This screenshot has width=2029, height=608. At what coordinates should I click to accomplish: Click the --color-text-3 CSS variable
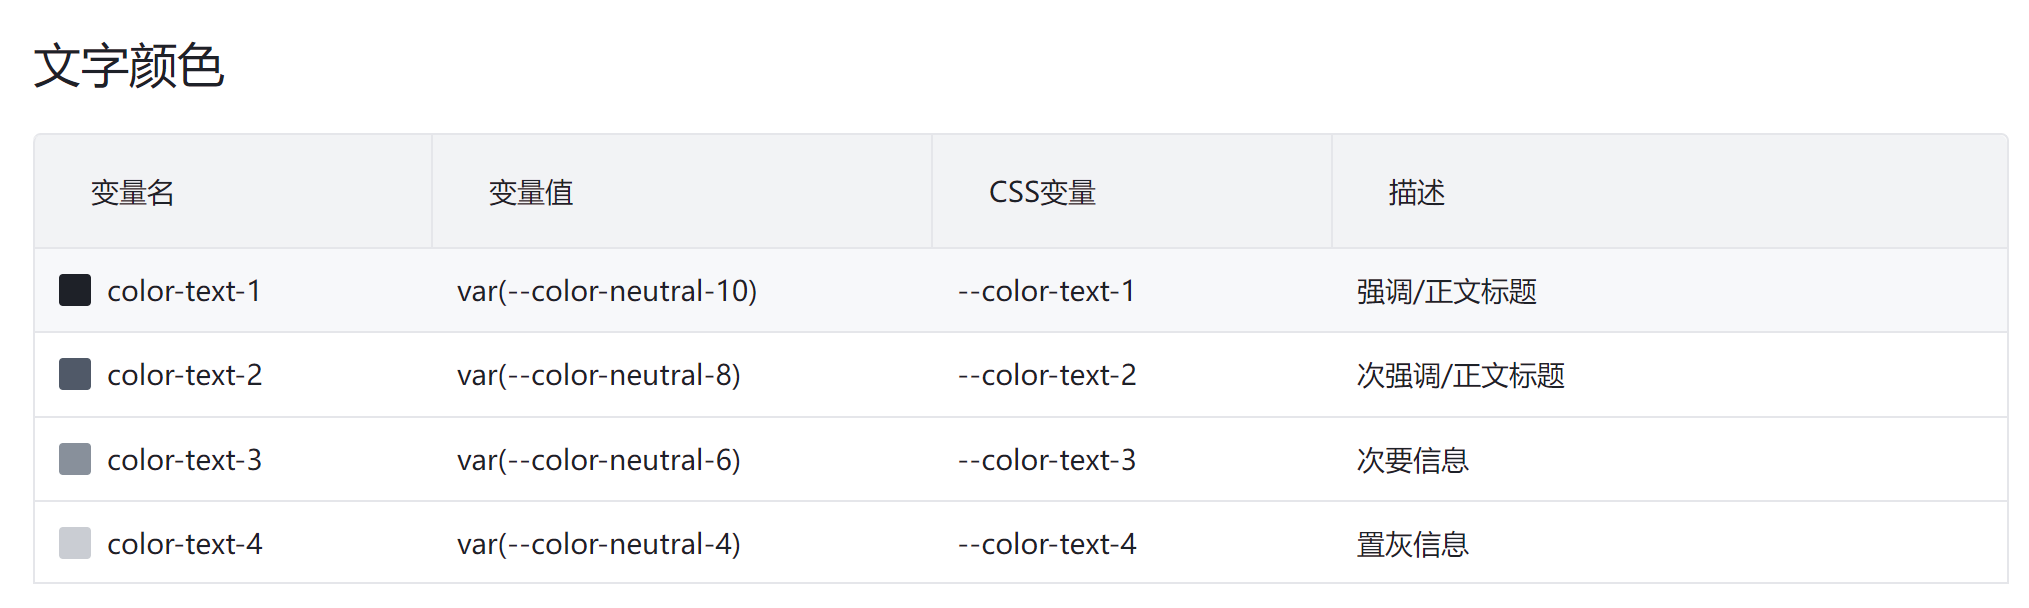click(1047, 460)
